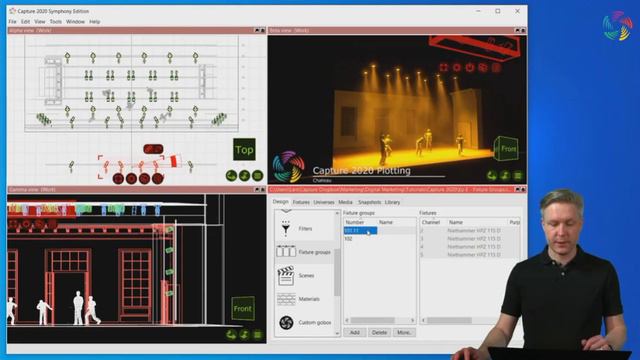Open the Window menu
Screen dimensions: 640x360
click(x=75, y=22)
